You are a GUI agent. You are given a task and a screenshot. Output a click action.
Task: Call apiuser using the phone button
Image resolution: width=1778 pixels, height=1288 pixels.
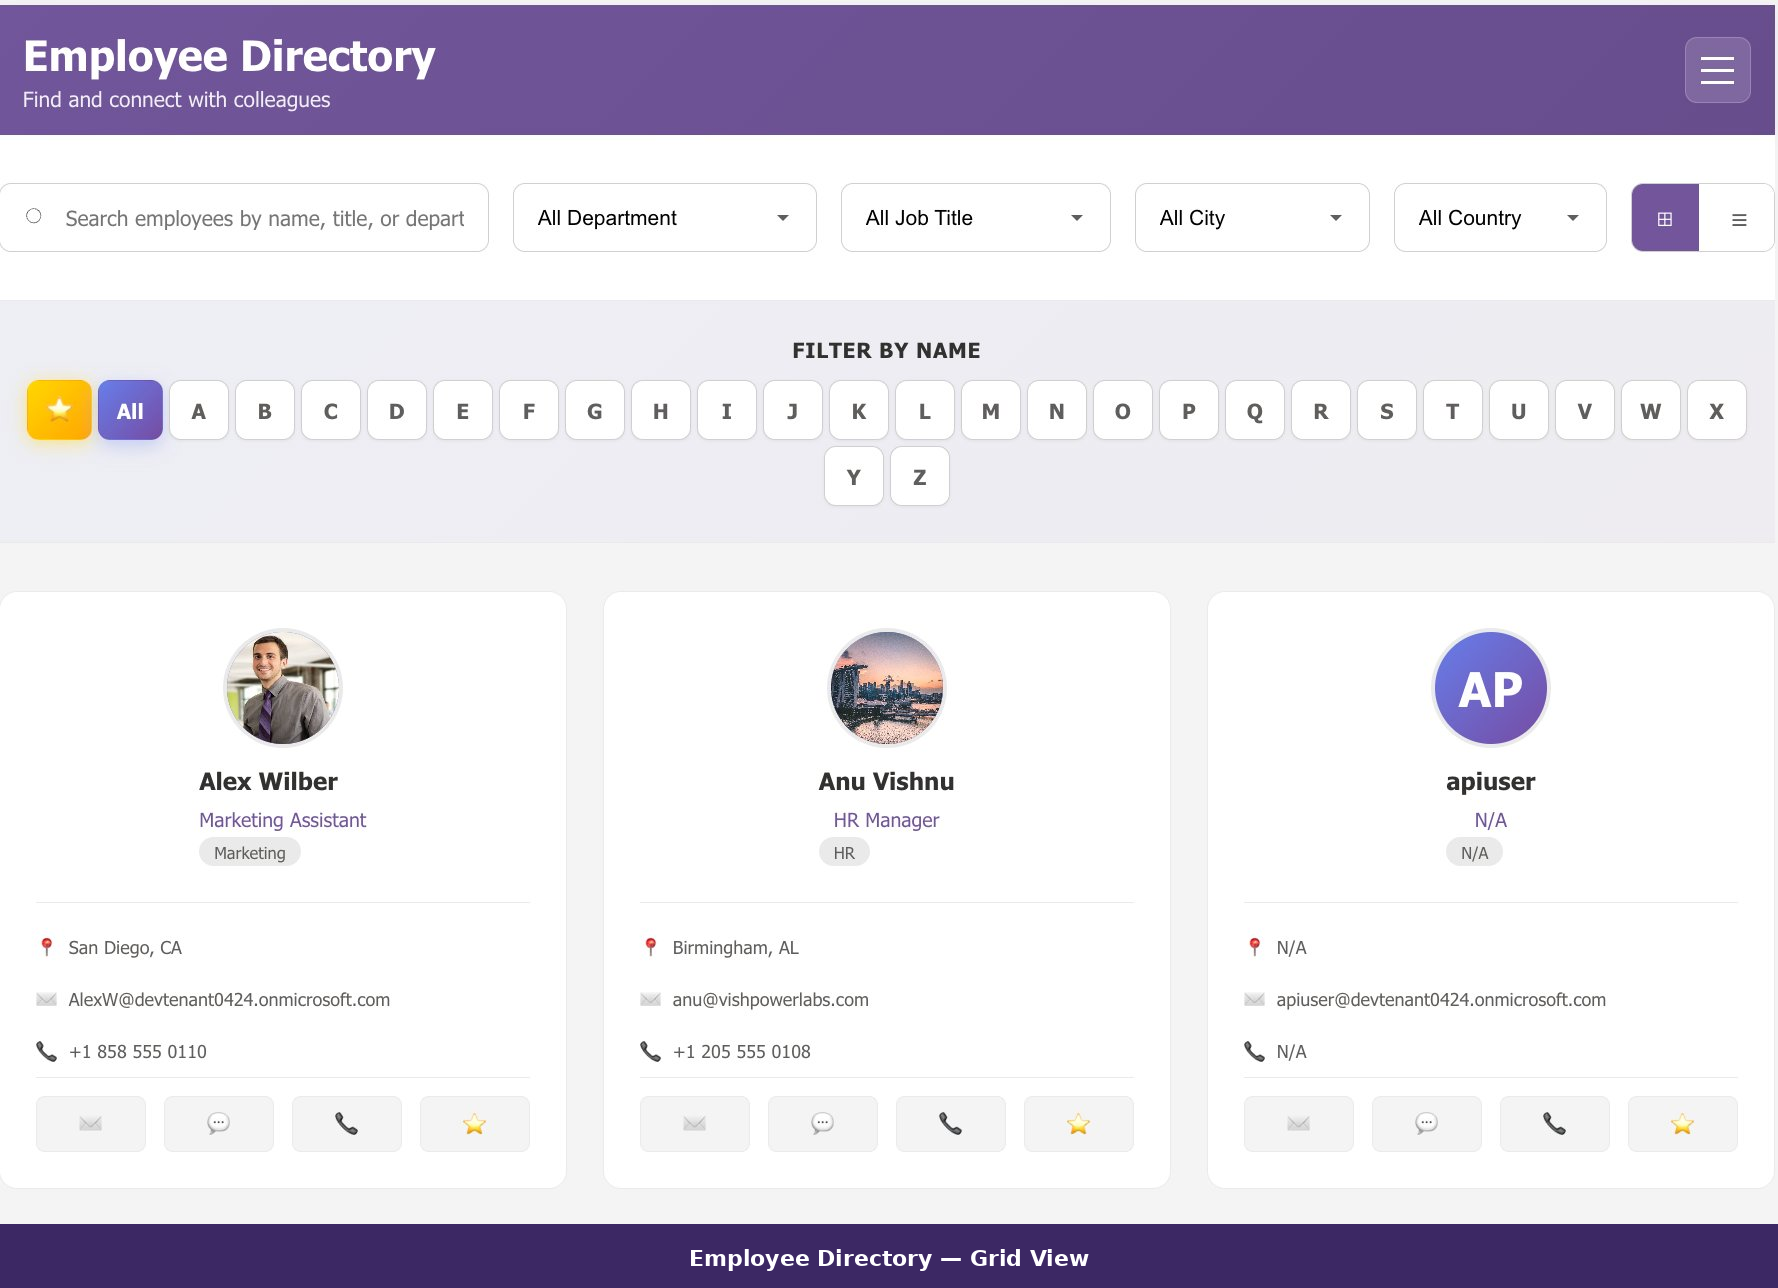coord(1555,1124)
